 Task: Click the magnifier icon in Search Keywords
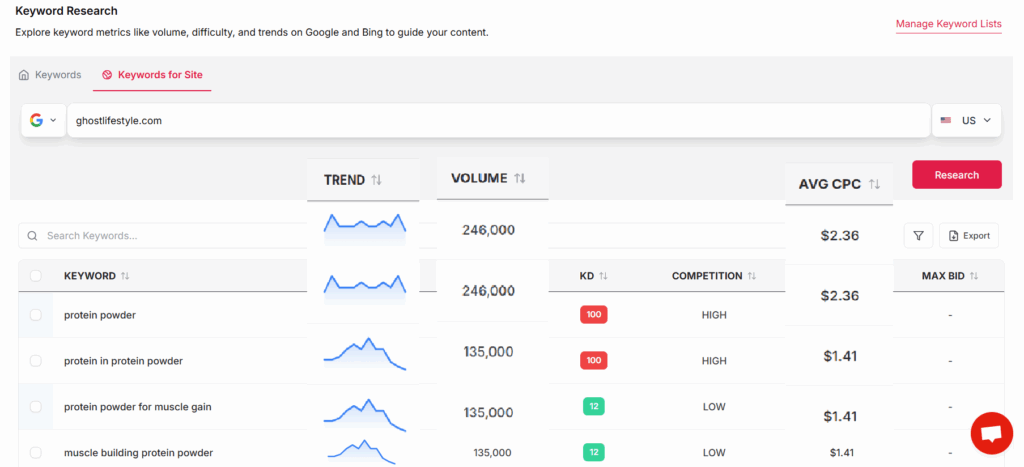(x=32, y=236)
